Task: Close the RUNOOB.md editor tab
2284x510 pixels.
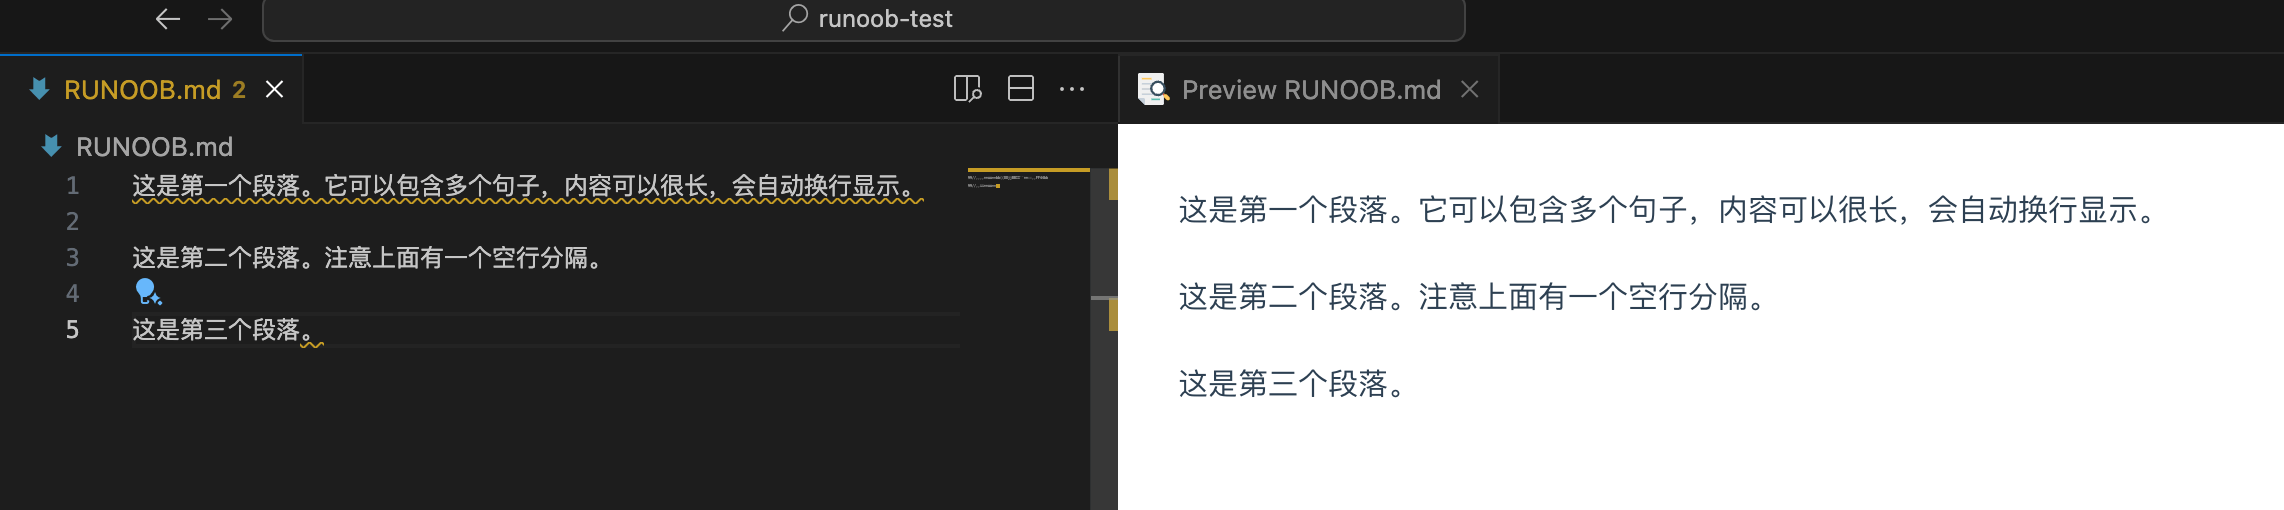Action: click(x=274, y=90)
